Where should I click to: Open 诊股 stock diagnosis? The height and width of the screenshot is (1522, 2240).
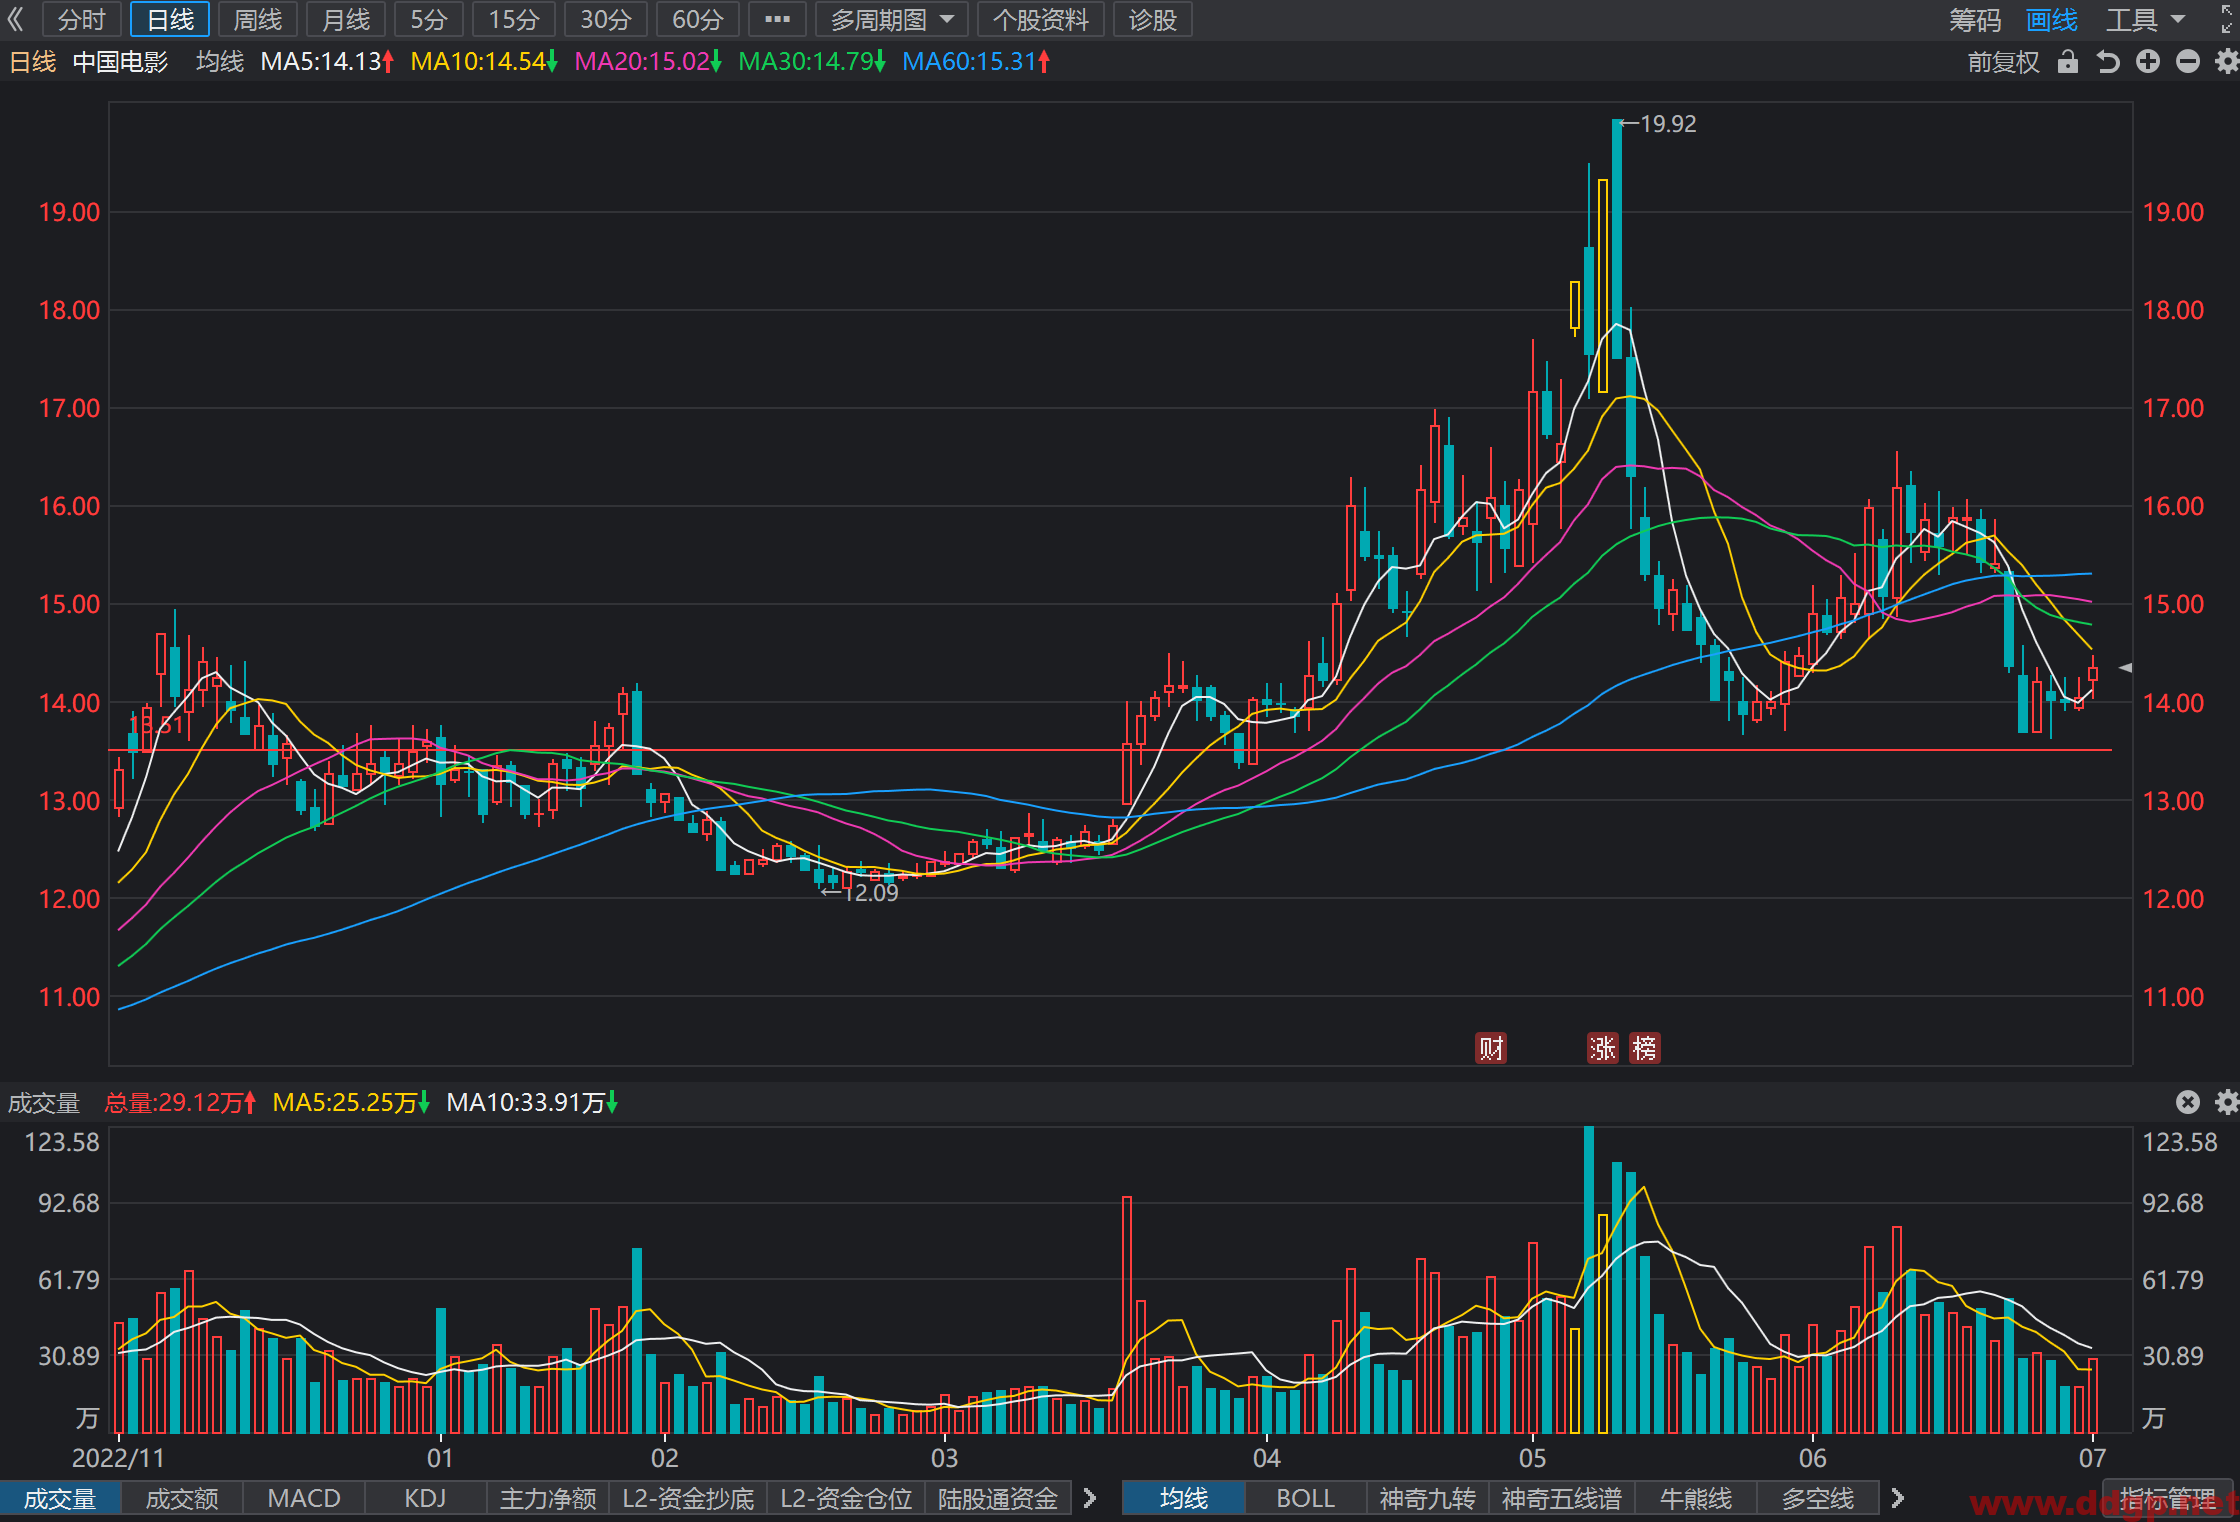1152,20
